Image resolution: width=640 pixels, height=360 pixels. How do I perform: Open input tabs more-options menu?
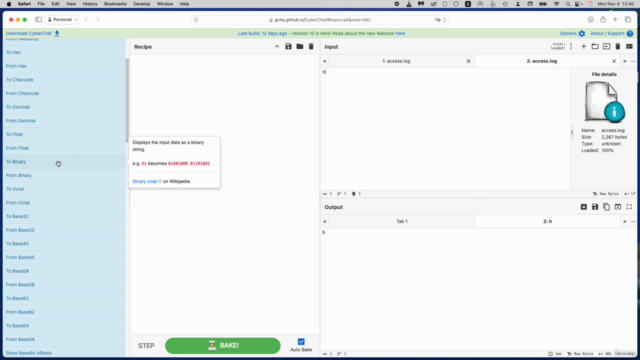click(x=633, y=61)
